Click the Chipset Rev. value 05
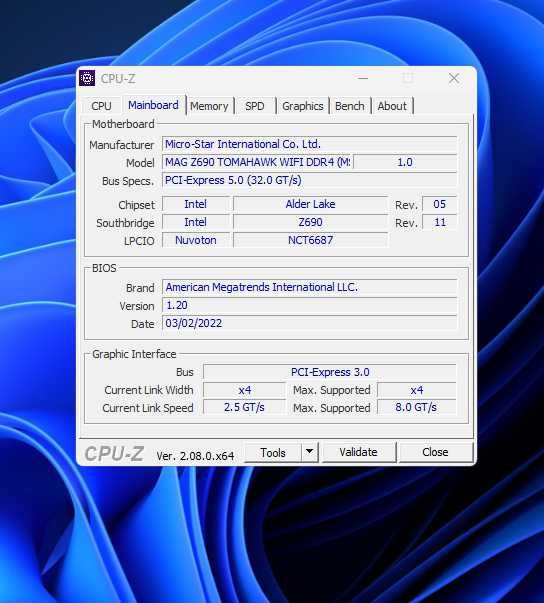 pyautogui.click(x=439, y=204)
